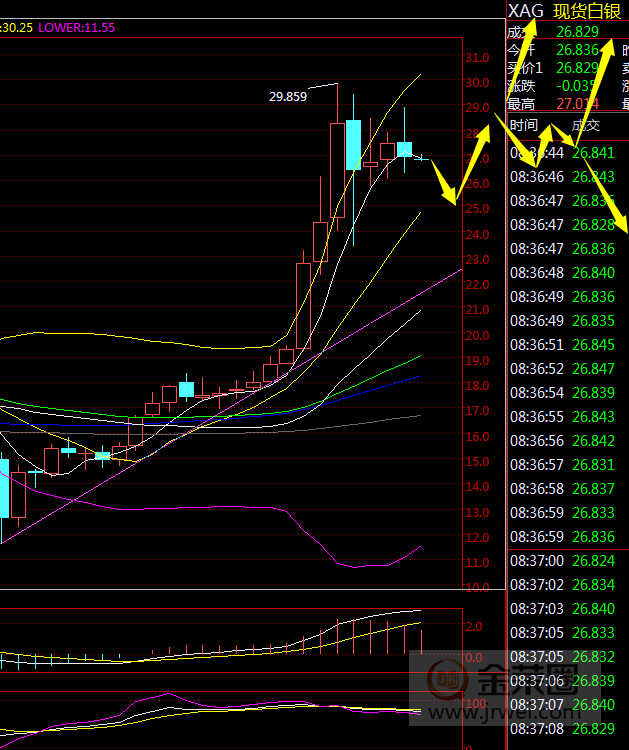629x750 pixels.
Task: Select the 08:36:57 tick time
Action: tap(537, 464)
